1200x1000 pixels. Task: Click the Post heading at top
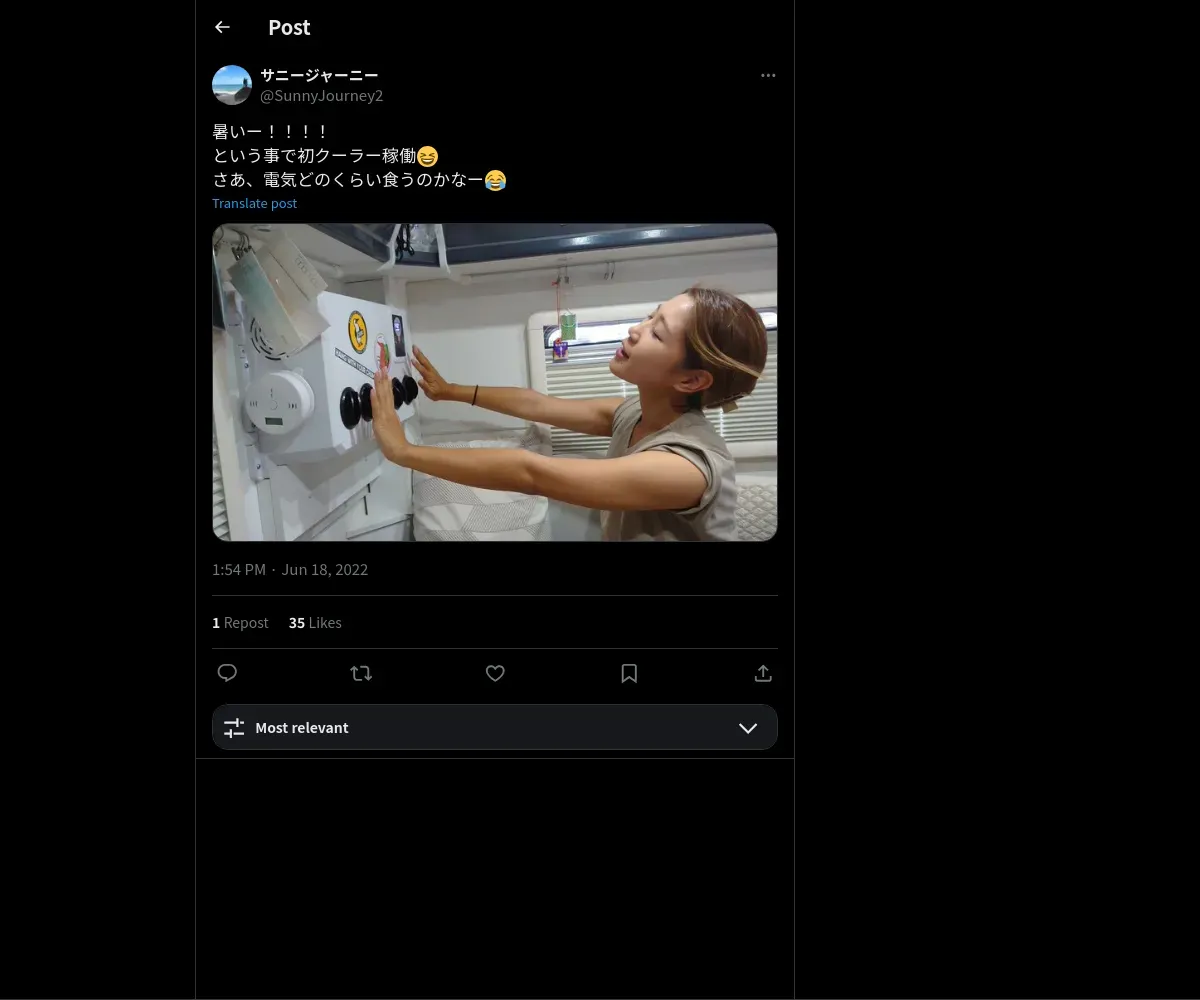click(x=289, y=27)
